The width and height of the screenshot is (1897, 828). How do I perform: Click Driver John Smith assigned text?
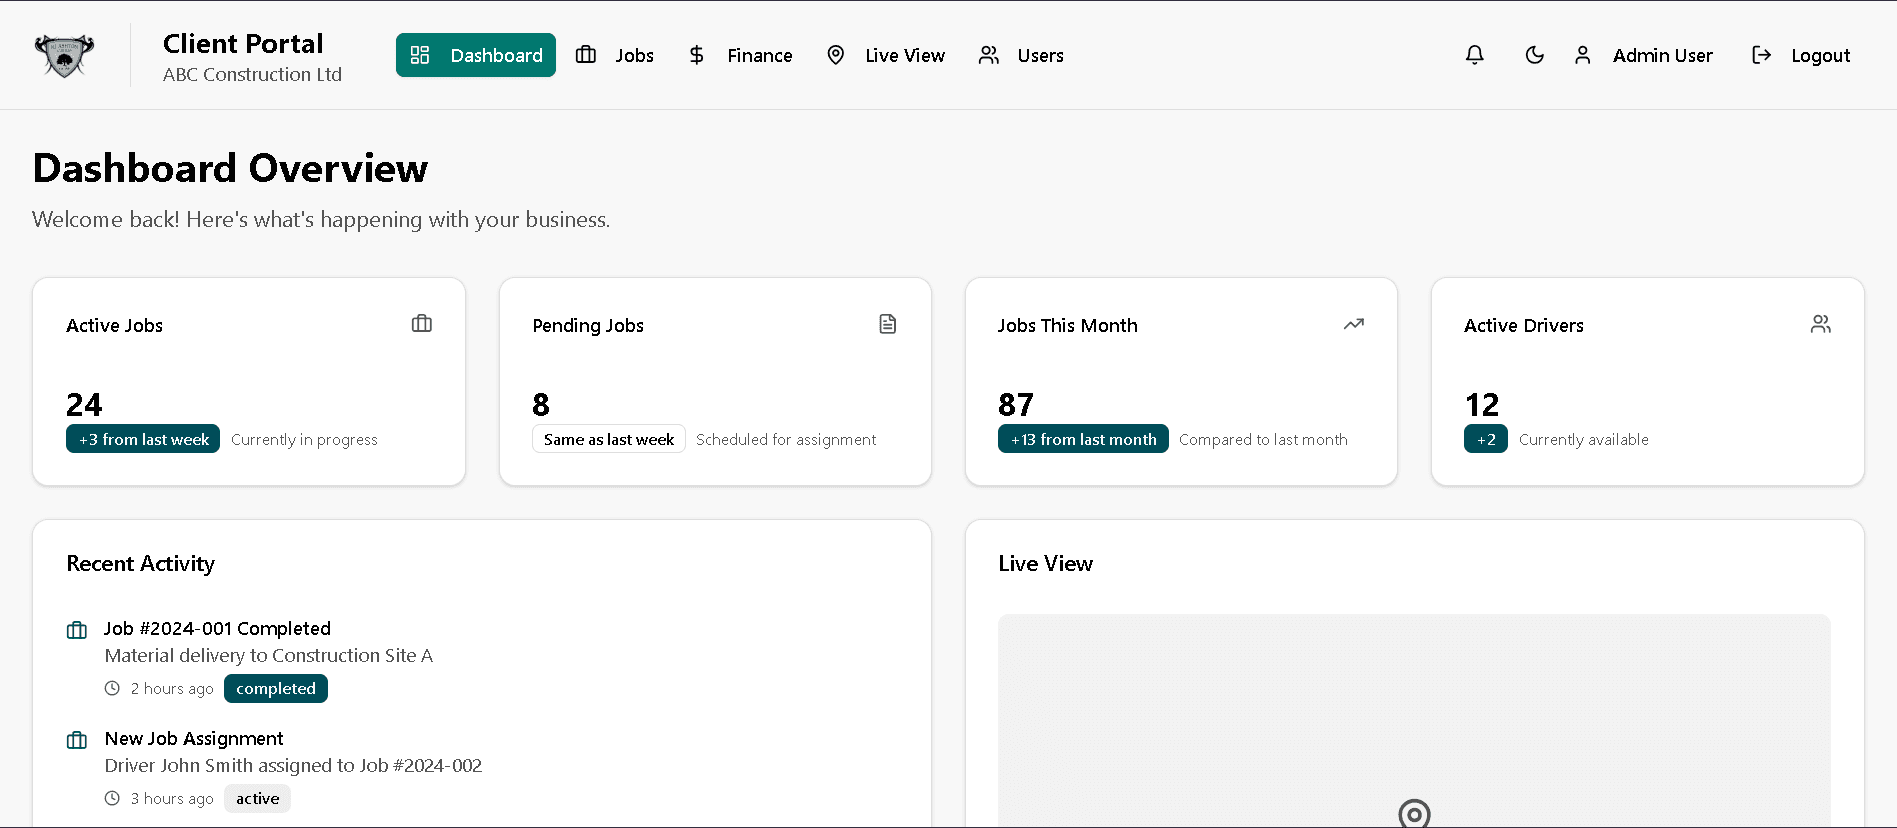(293, 766)
